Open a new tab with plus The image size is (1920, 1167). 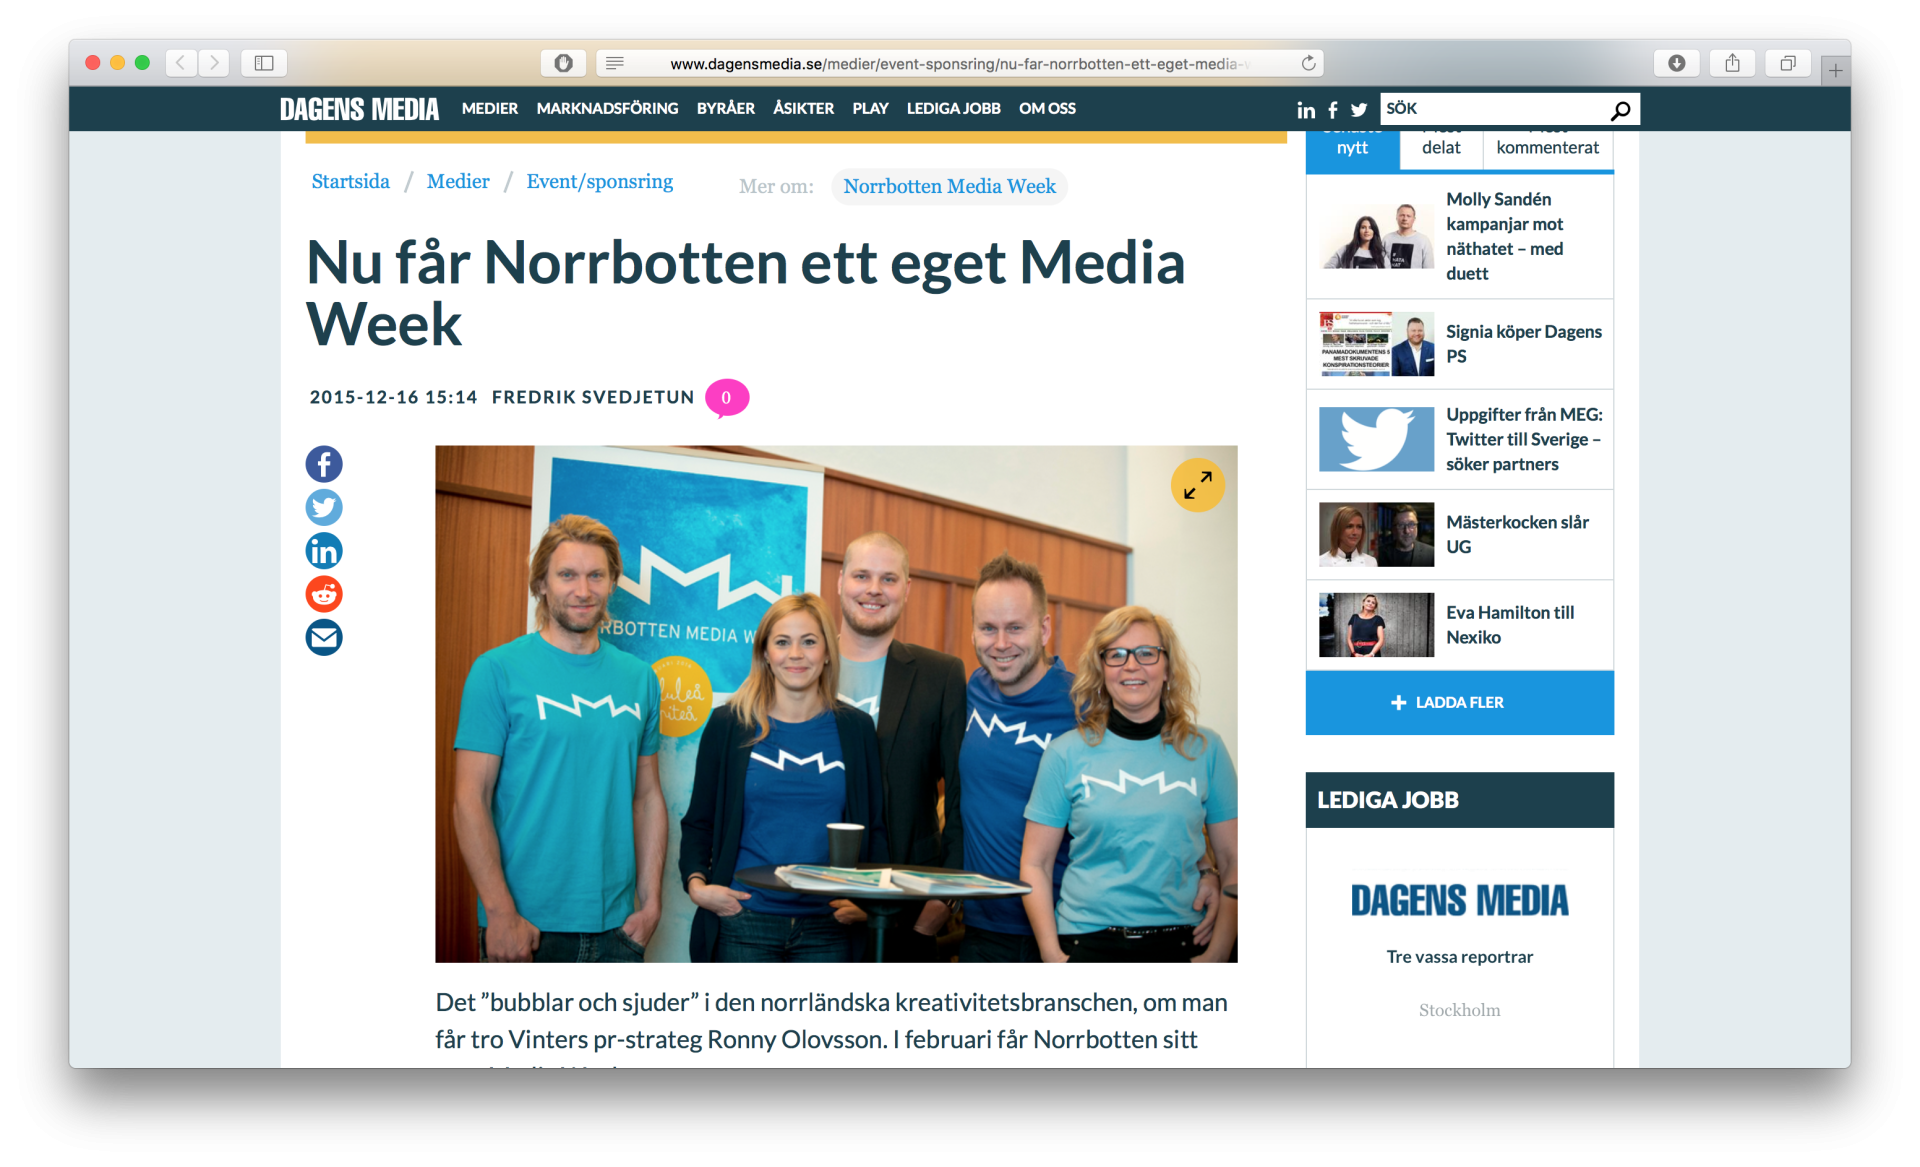[1835, 70]
